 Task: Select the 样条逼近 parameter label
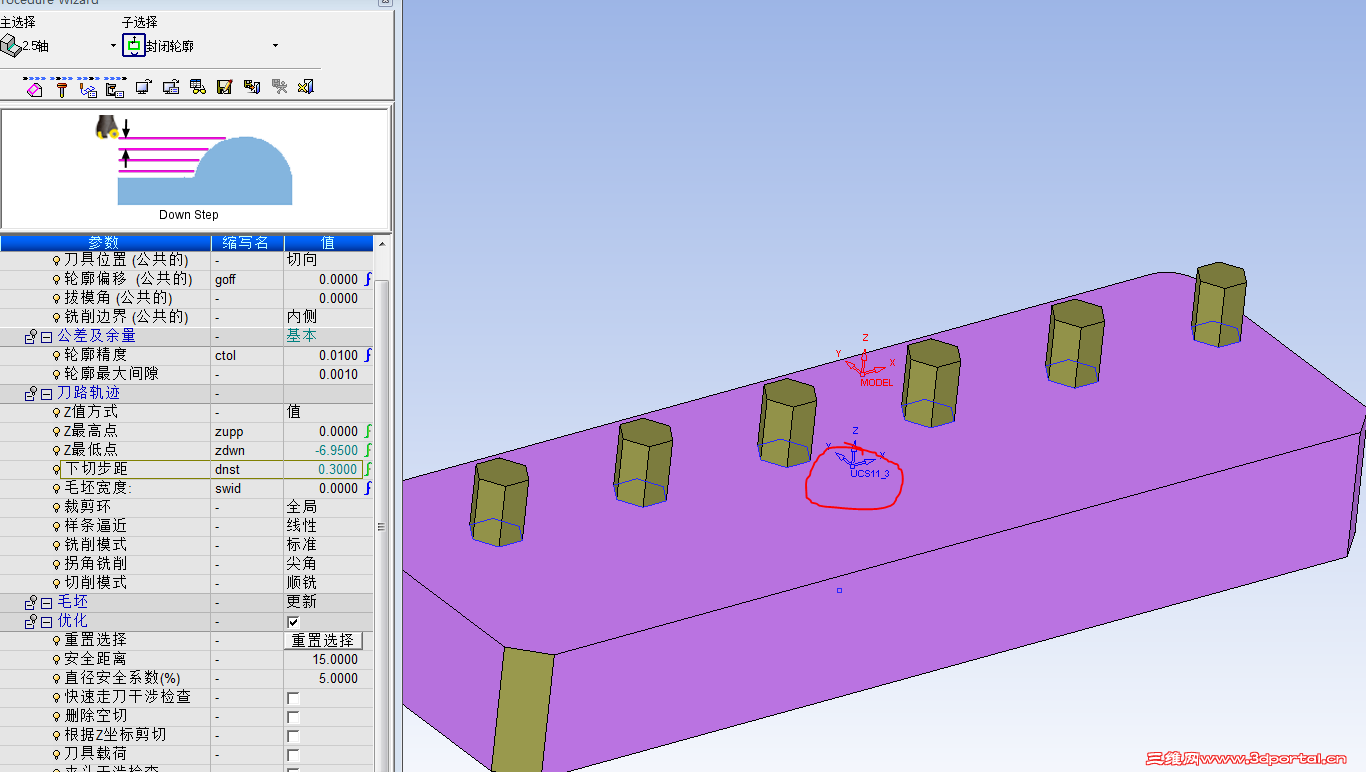coord(96,526)
